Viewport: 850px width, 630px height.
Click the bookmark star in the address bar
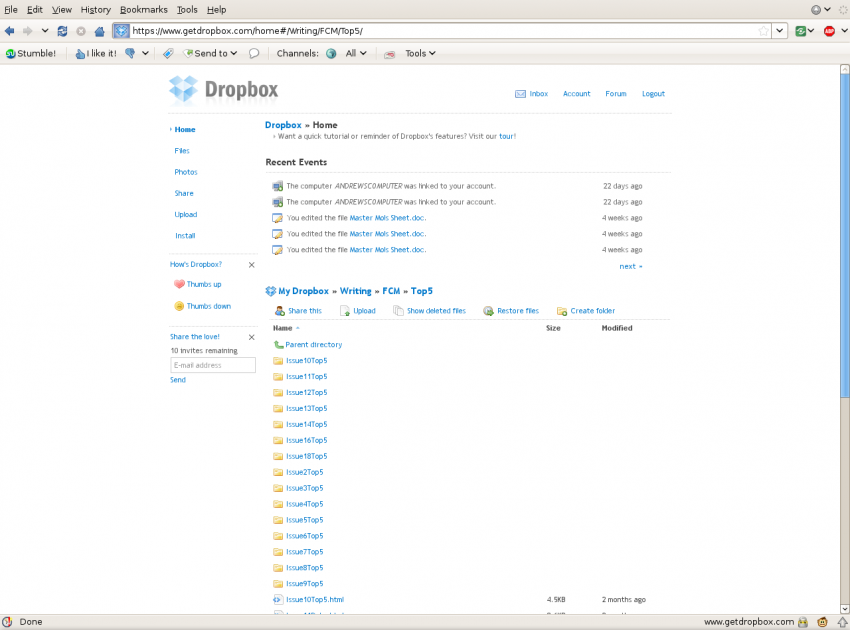(763, 31)
